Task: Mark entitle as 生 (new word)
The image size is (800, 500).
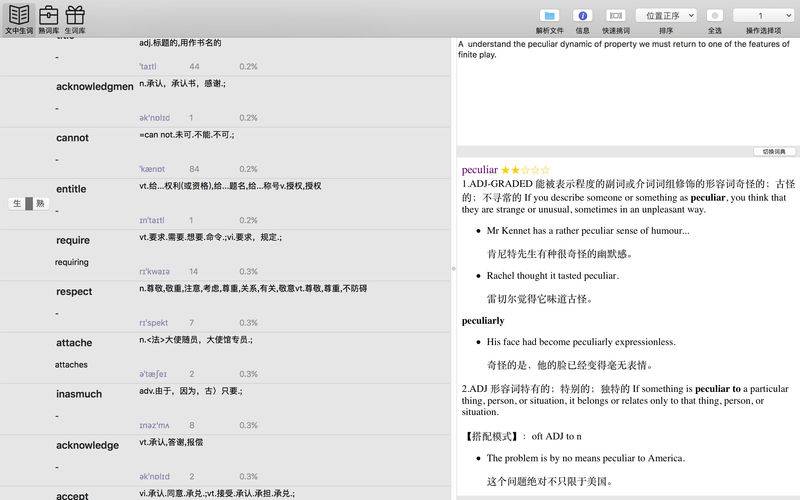Action: [x=17, y=204]
